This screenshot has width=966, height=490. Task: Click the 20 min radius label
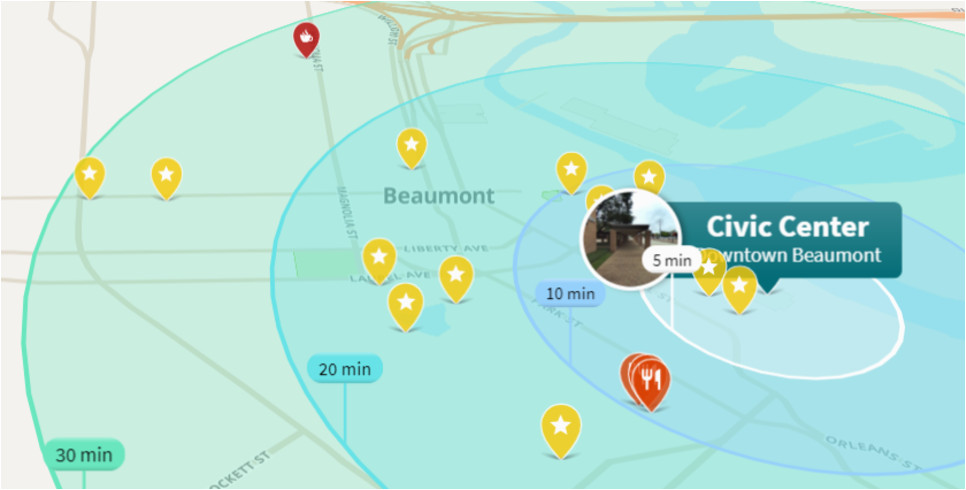pyautogui.click(x=345, y=369)
